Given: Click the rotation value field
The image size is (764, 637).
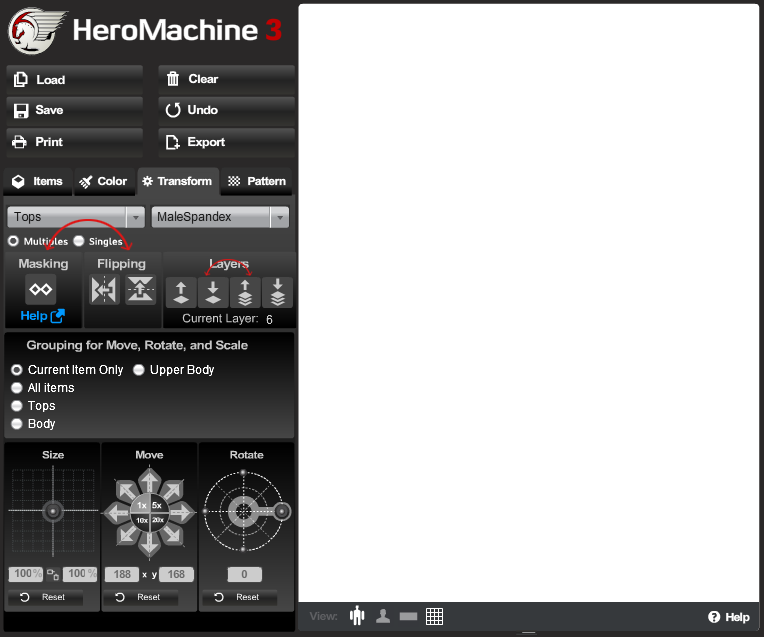Looking at the screenshot, I should 244,574.
